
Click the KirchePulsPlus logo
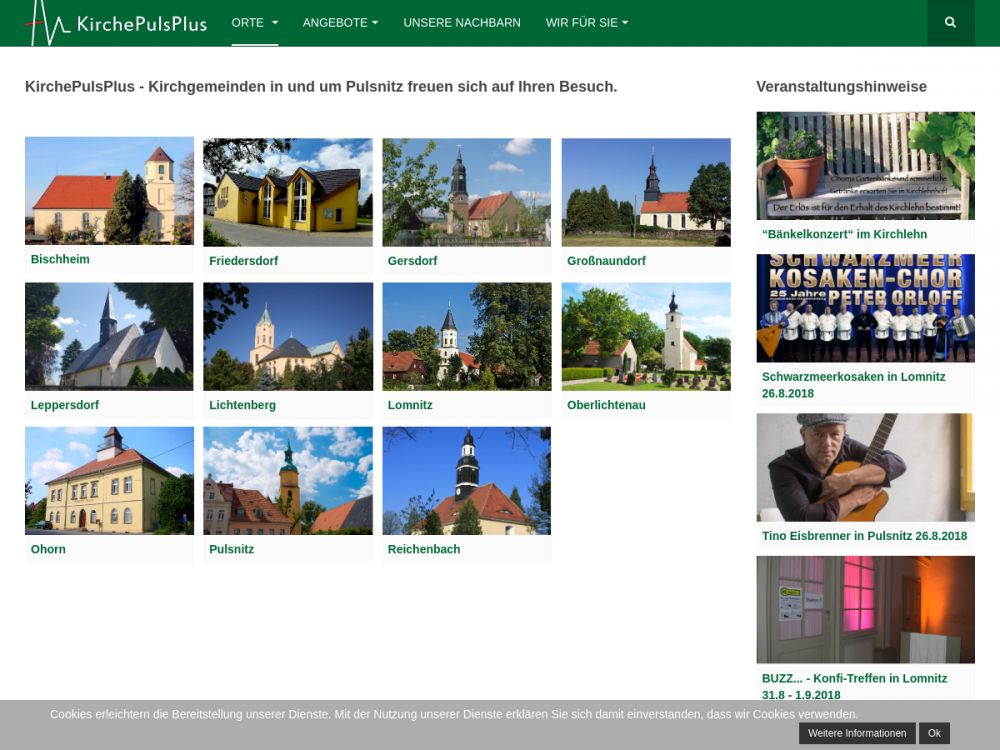pyautogui.click(x=116, y=23)
